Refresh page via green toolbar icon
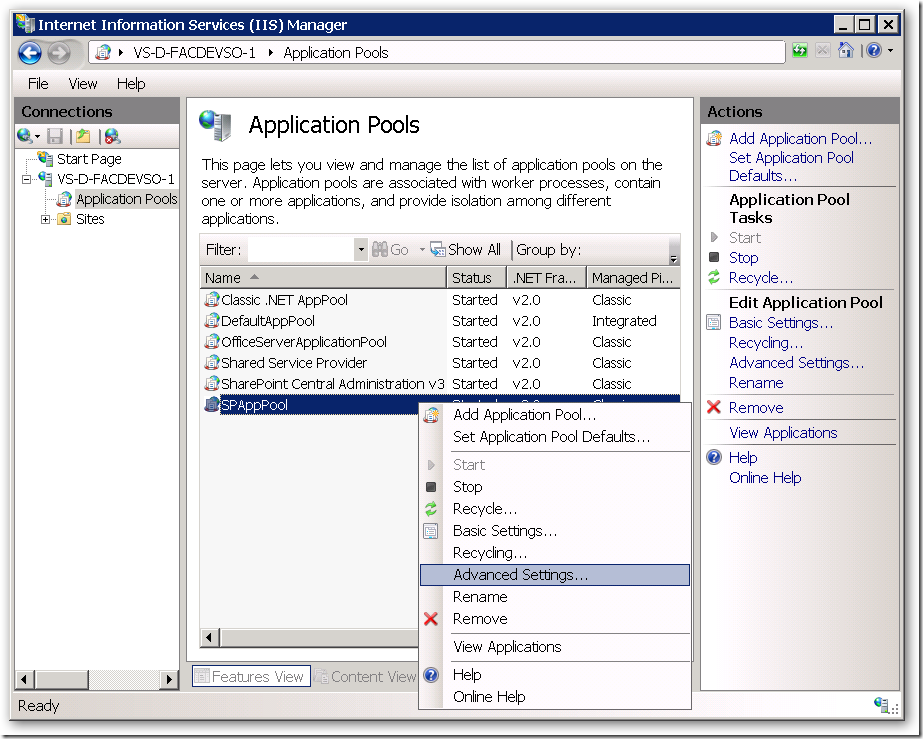923x739 pixels. pos(799,51)
